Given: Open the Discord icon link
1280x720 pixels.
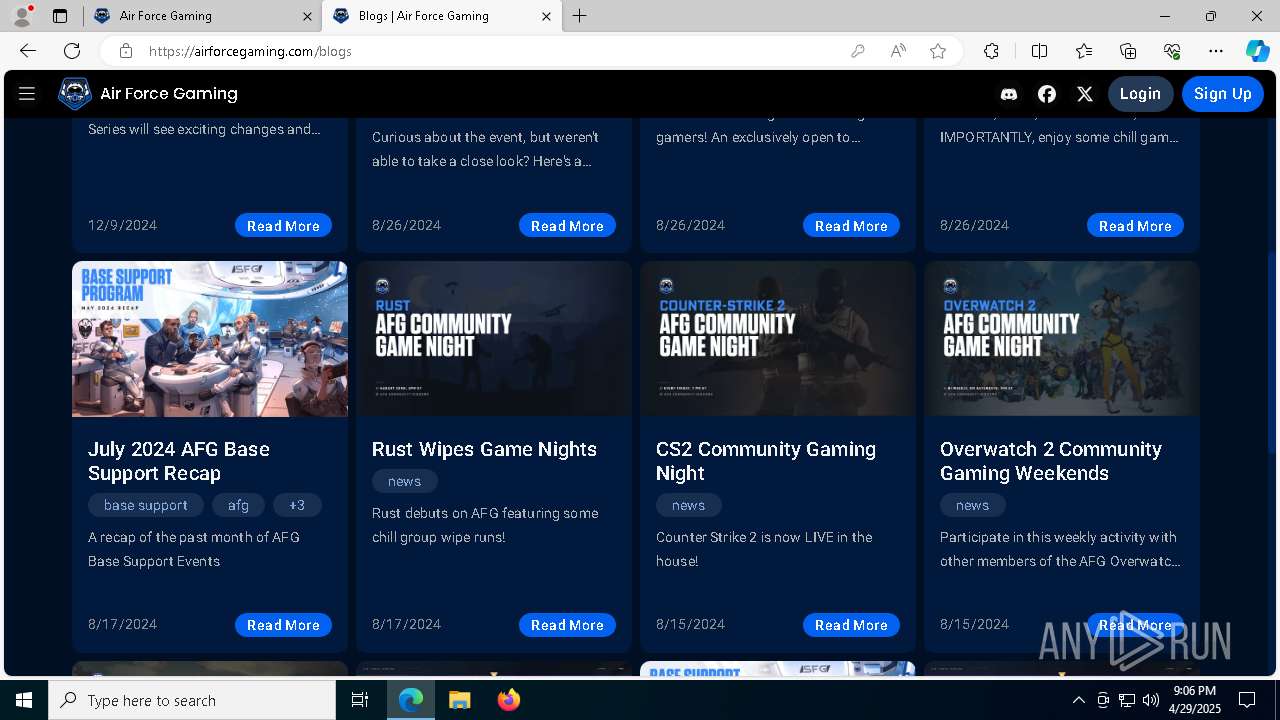Looking at the screenshot, I should tap(1009, 94).
